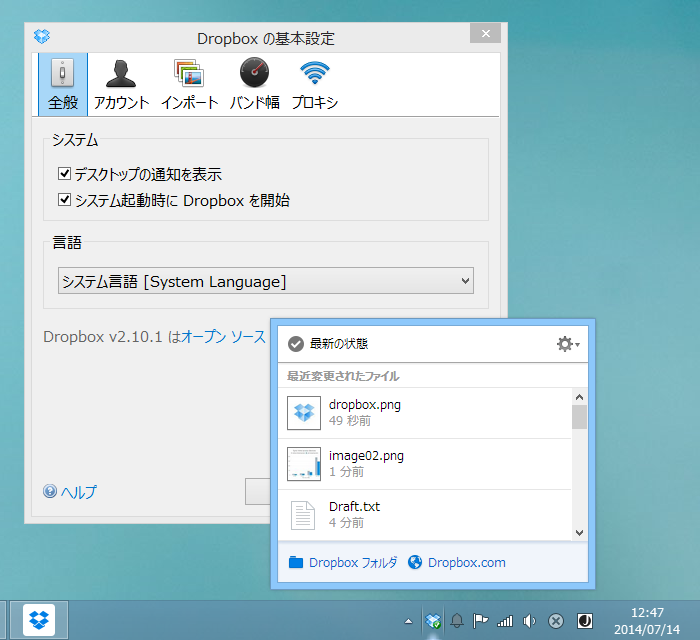The height and width of the screenshot is (640, 700).
Task: Click the 最新の状態 status text
Action: 339,344
